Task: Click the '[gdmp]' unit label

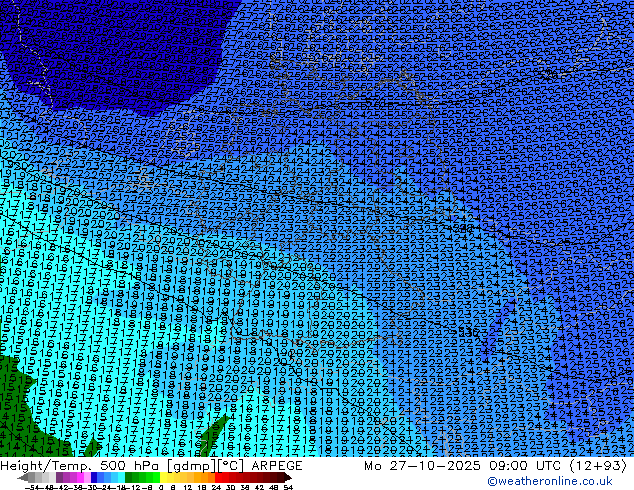Action: pos(192,466)
